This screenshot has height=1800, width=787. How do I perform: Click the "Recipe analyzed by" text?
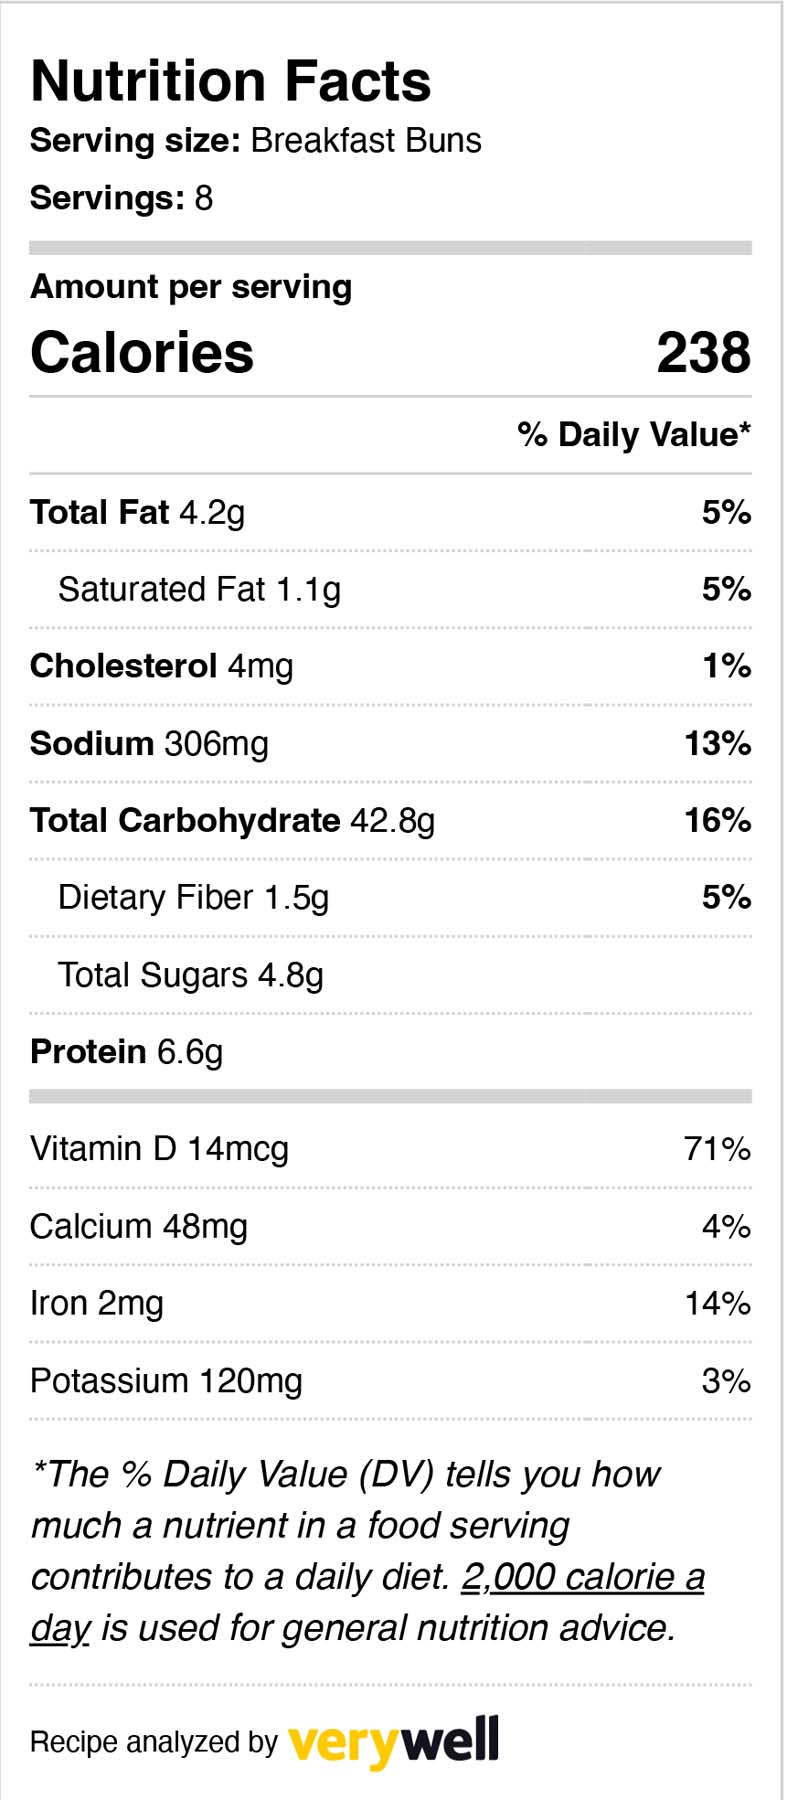click(154, 1743)
